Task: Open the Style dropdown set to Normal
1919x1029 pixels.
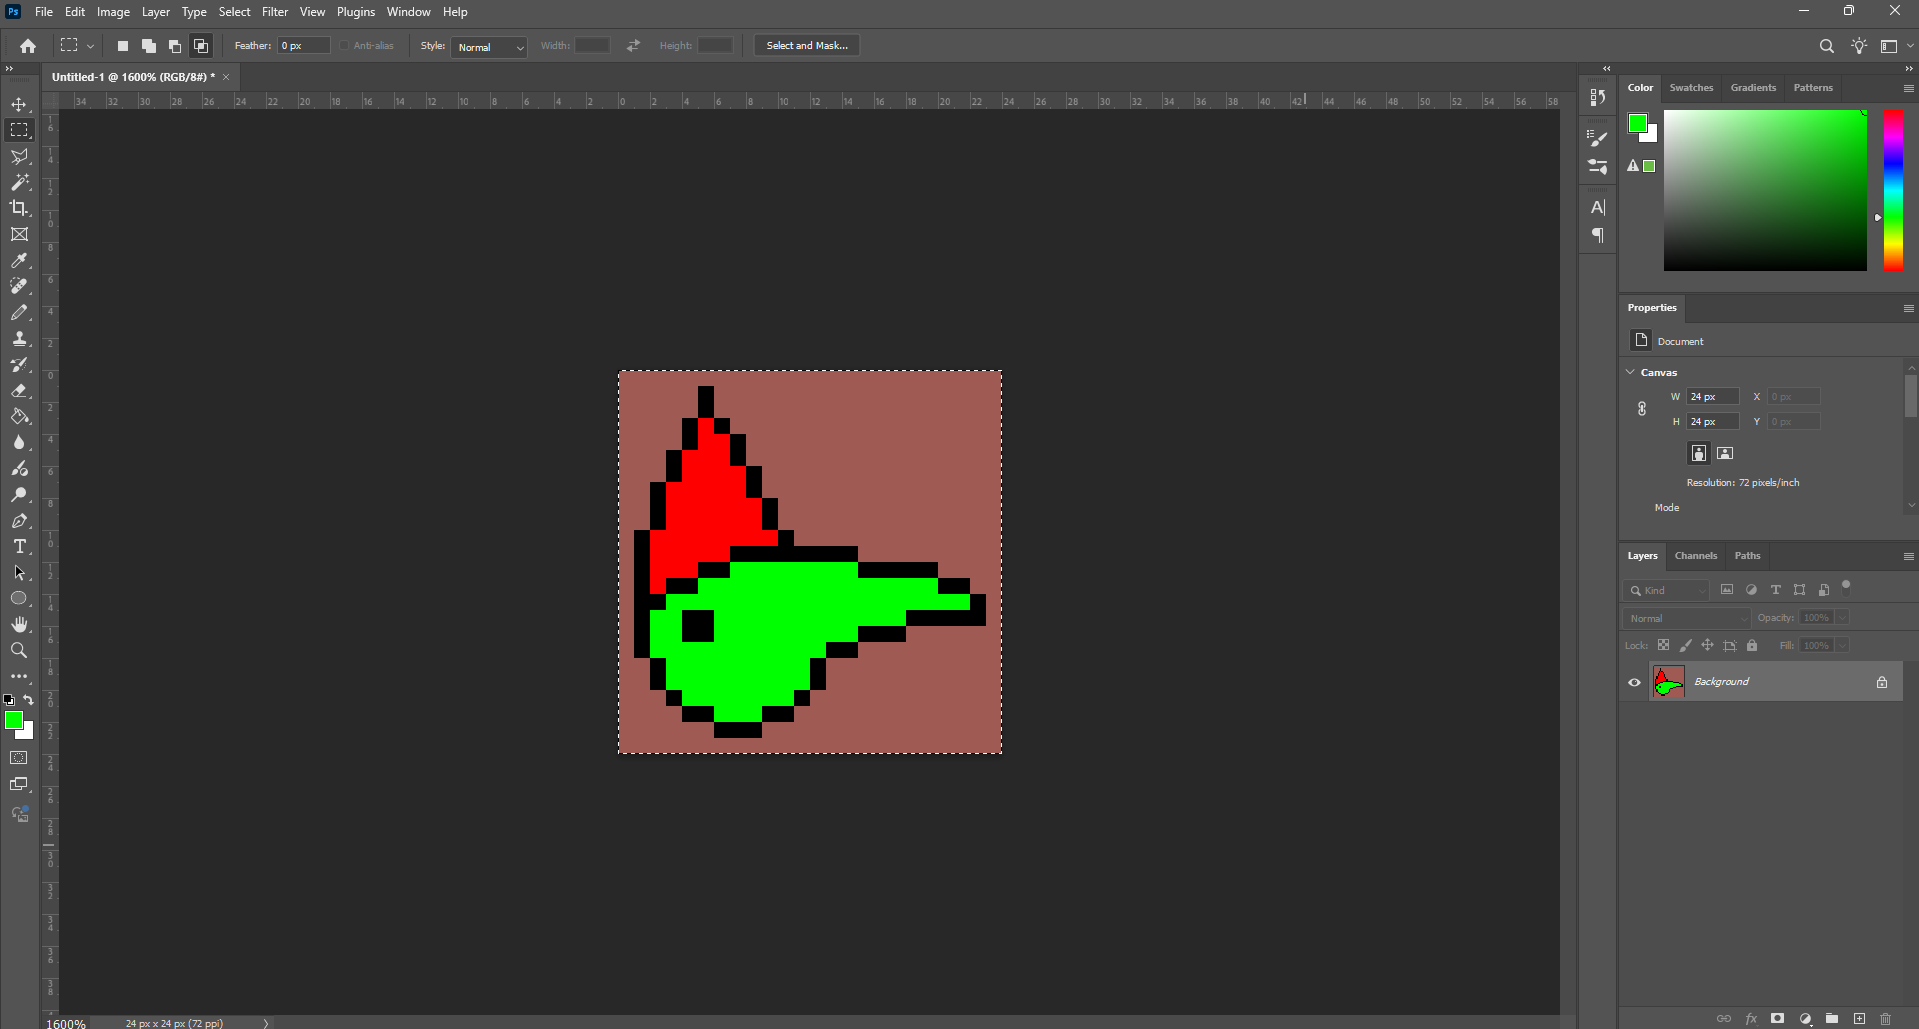Action: click(489, 47)
